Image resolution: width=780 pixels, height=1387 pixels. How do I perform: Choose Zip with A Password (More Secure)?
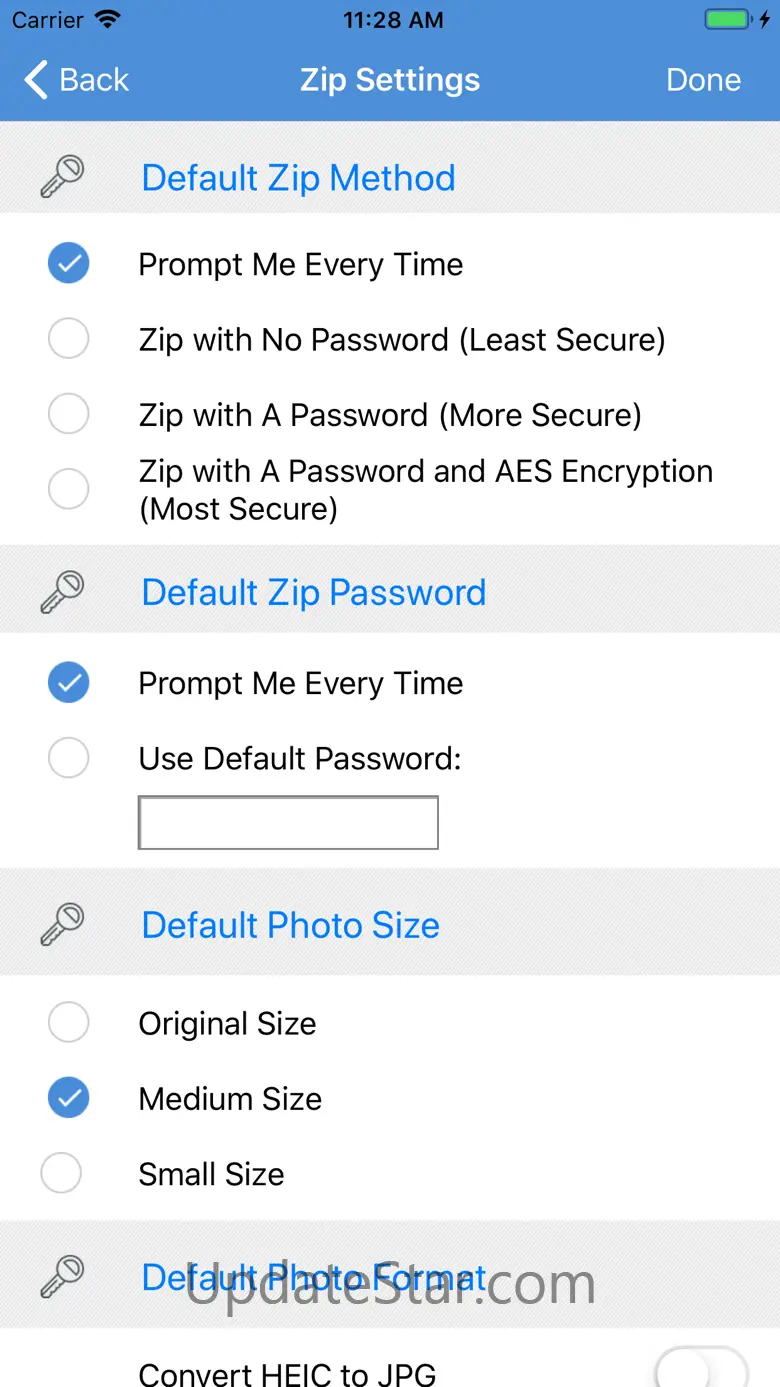click(x=69, y=414)
